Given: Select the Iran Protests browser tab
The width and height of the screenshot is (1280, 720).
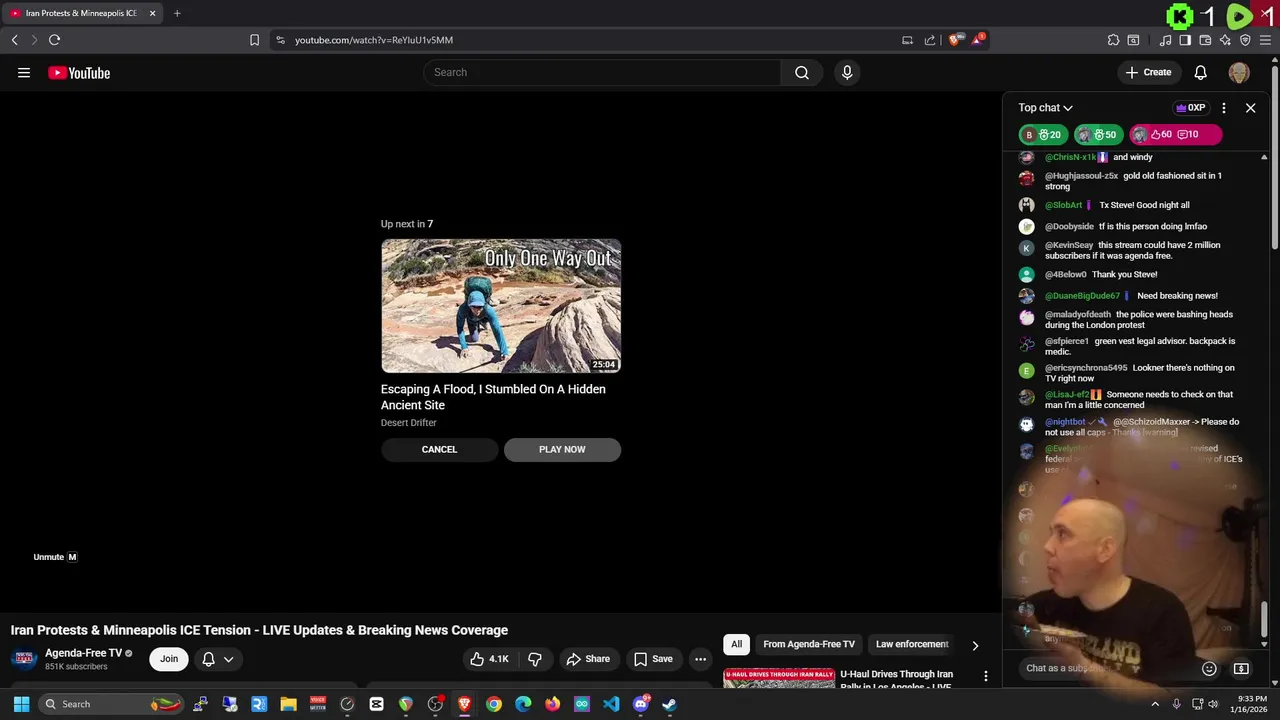Looking at the screenshot, I should tap(82, 13).
